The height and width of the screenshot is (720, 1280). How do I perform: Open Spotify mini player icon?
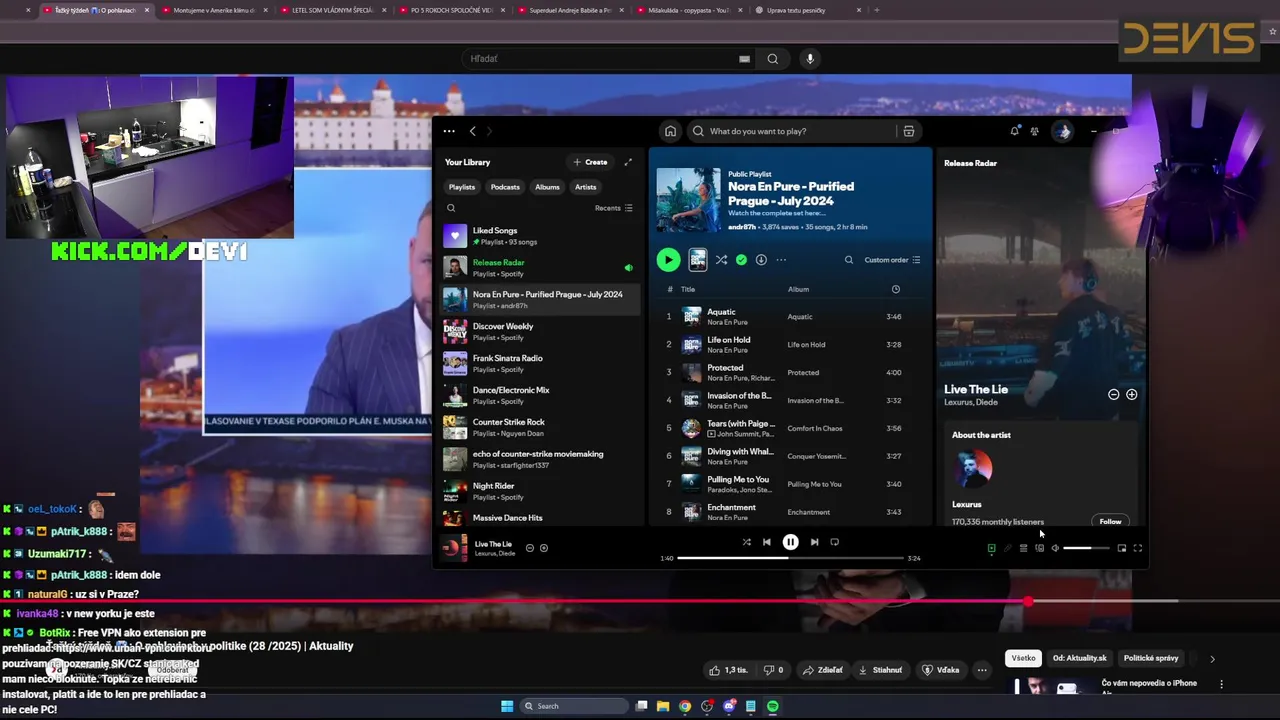tap(1121, 548)
